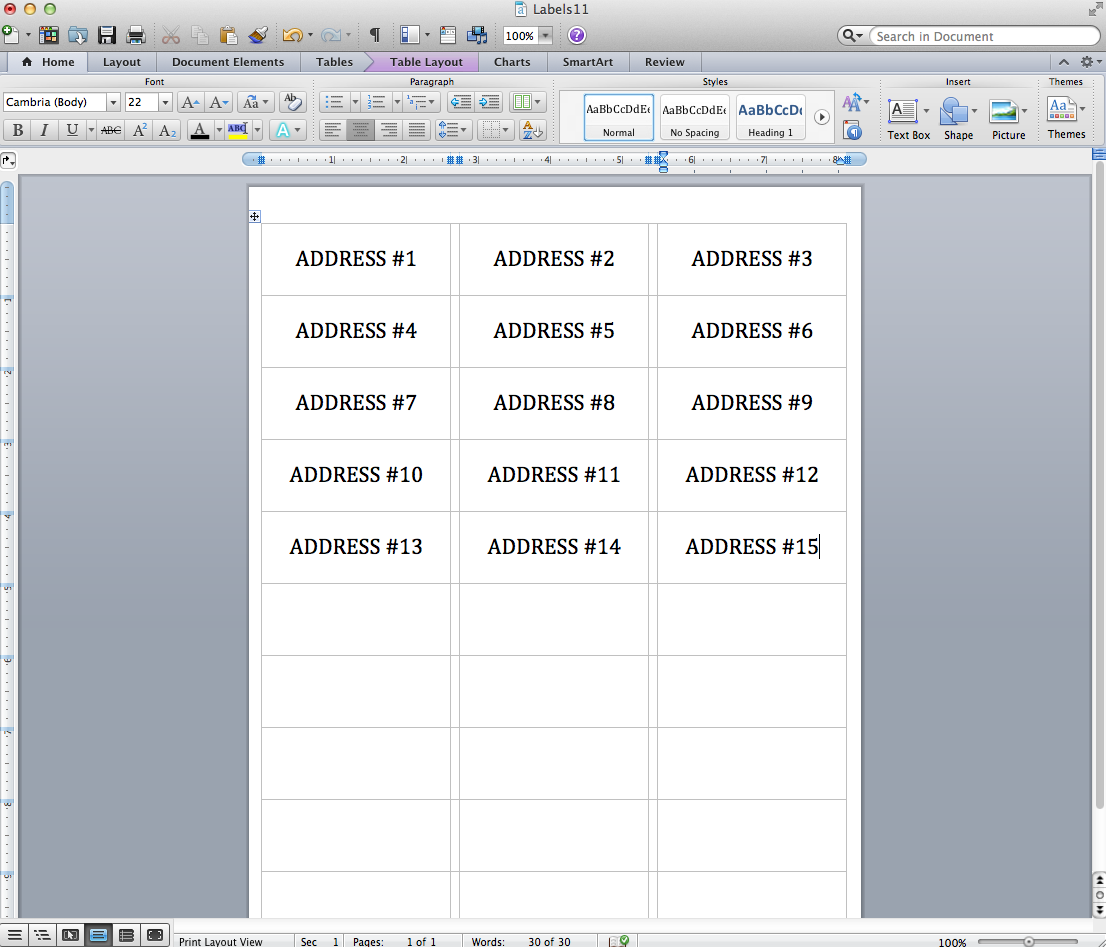Viewport: 1106px width, 947px height.
Task: Click the Redo arrow icon
Action: coord(330,35)
